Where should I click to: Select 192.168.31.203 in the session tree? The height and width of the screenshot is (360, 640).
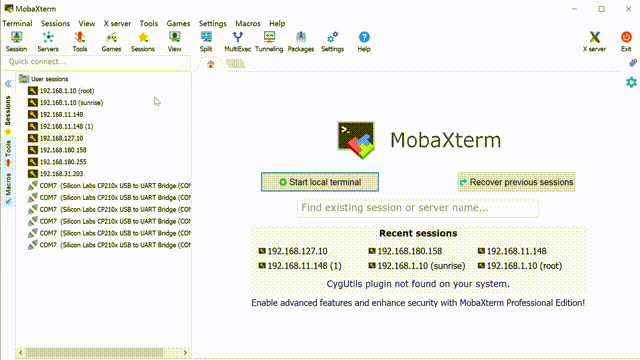(x=56, y=173)
